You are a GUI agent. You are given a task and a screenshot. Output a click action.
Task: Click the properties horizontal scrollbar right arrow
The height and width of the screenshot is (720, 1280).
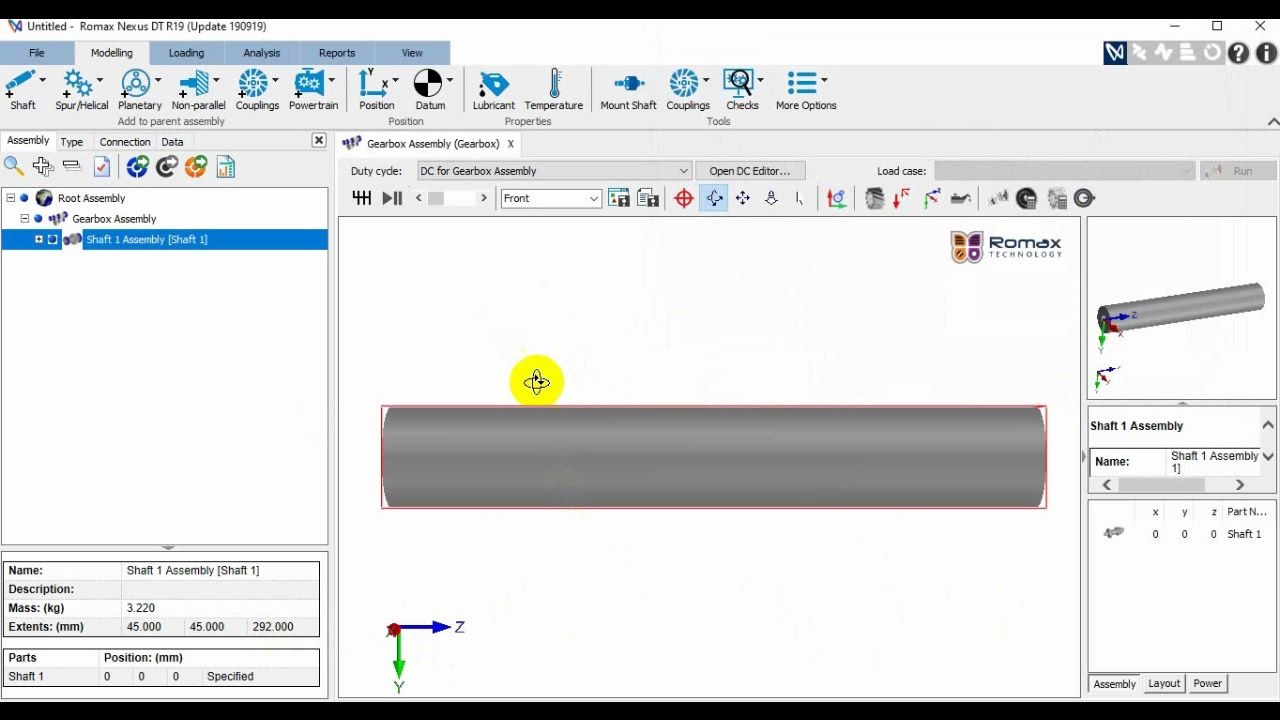point(1240,485)
